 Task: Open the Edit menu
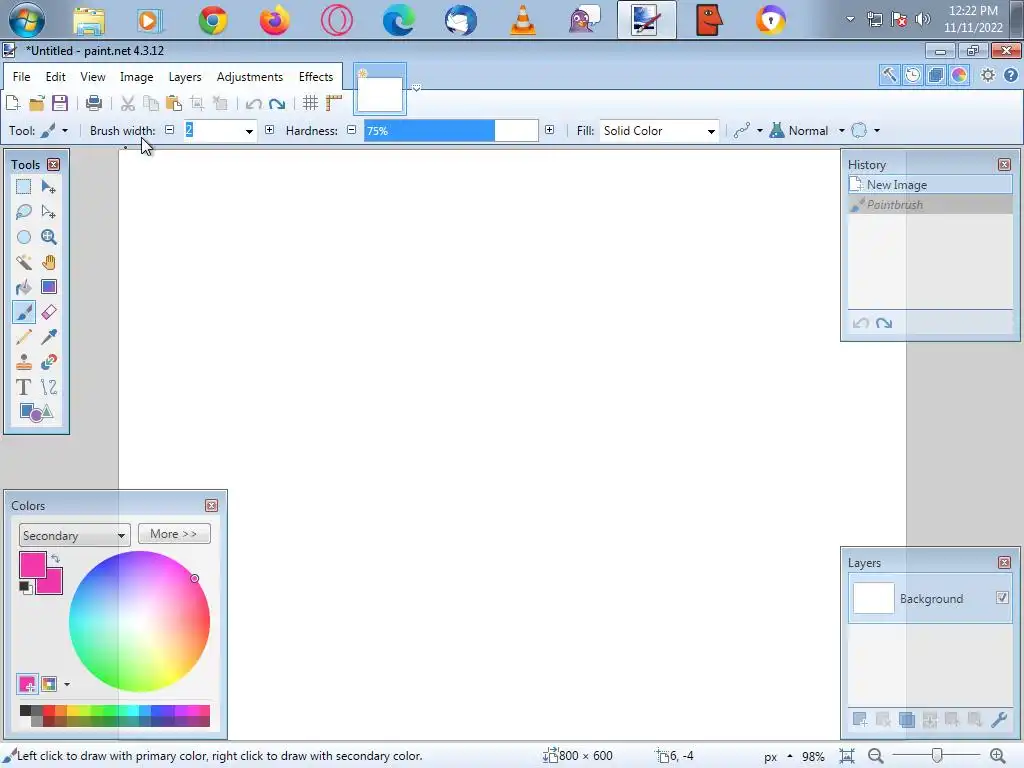(x=56, y=76)
